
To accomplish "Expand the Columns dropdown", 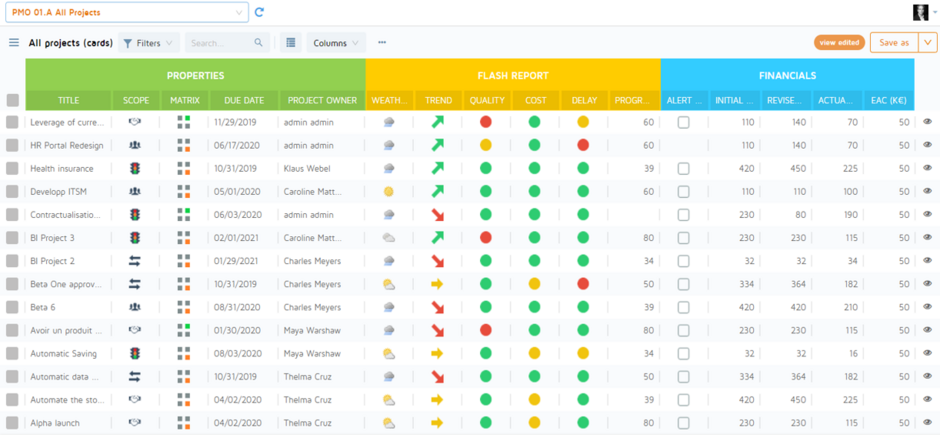I will click(x=336, y=43).
